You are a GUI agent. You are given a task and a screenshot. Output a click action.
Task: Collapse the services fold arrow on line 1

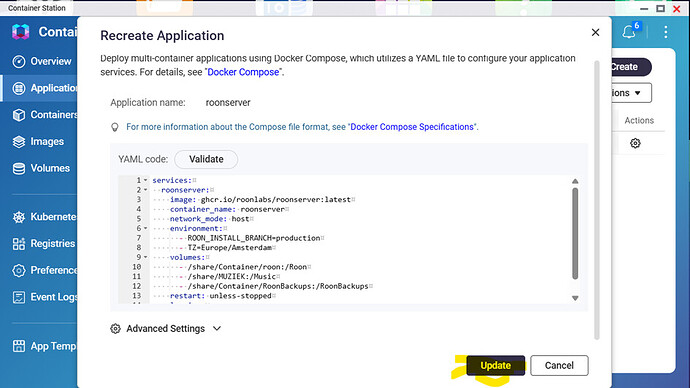[146, 180]
